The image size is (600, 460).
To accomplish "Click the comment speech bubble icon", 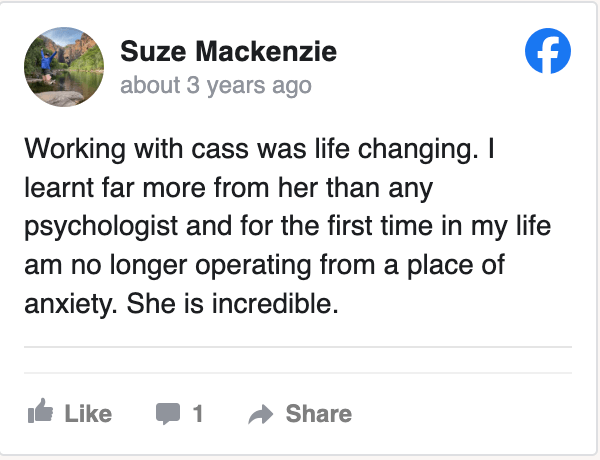I will point(168,413).
